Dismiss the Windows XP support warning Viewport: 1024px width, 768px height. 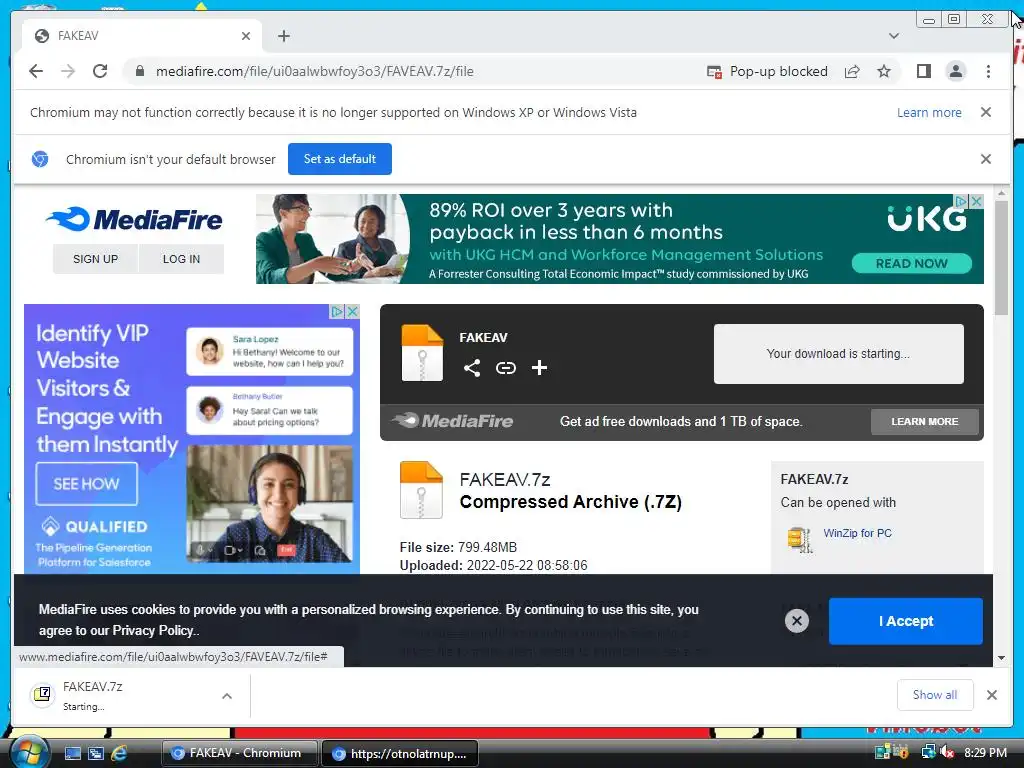tap(986, 112)
